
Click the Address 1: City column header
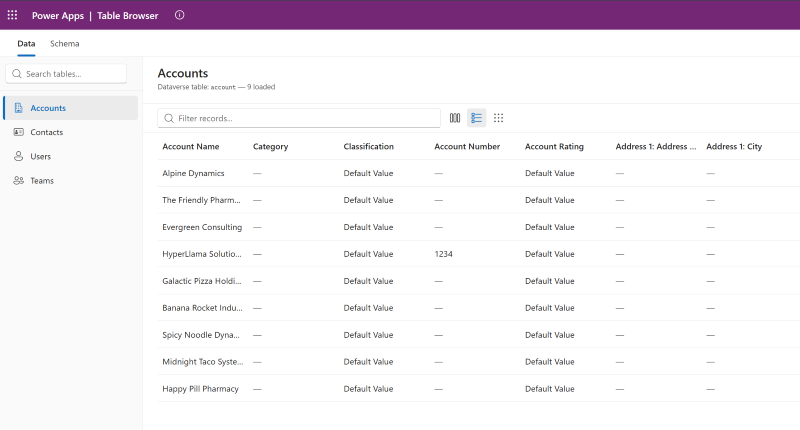pos(734,147)
